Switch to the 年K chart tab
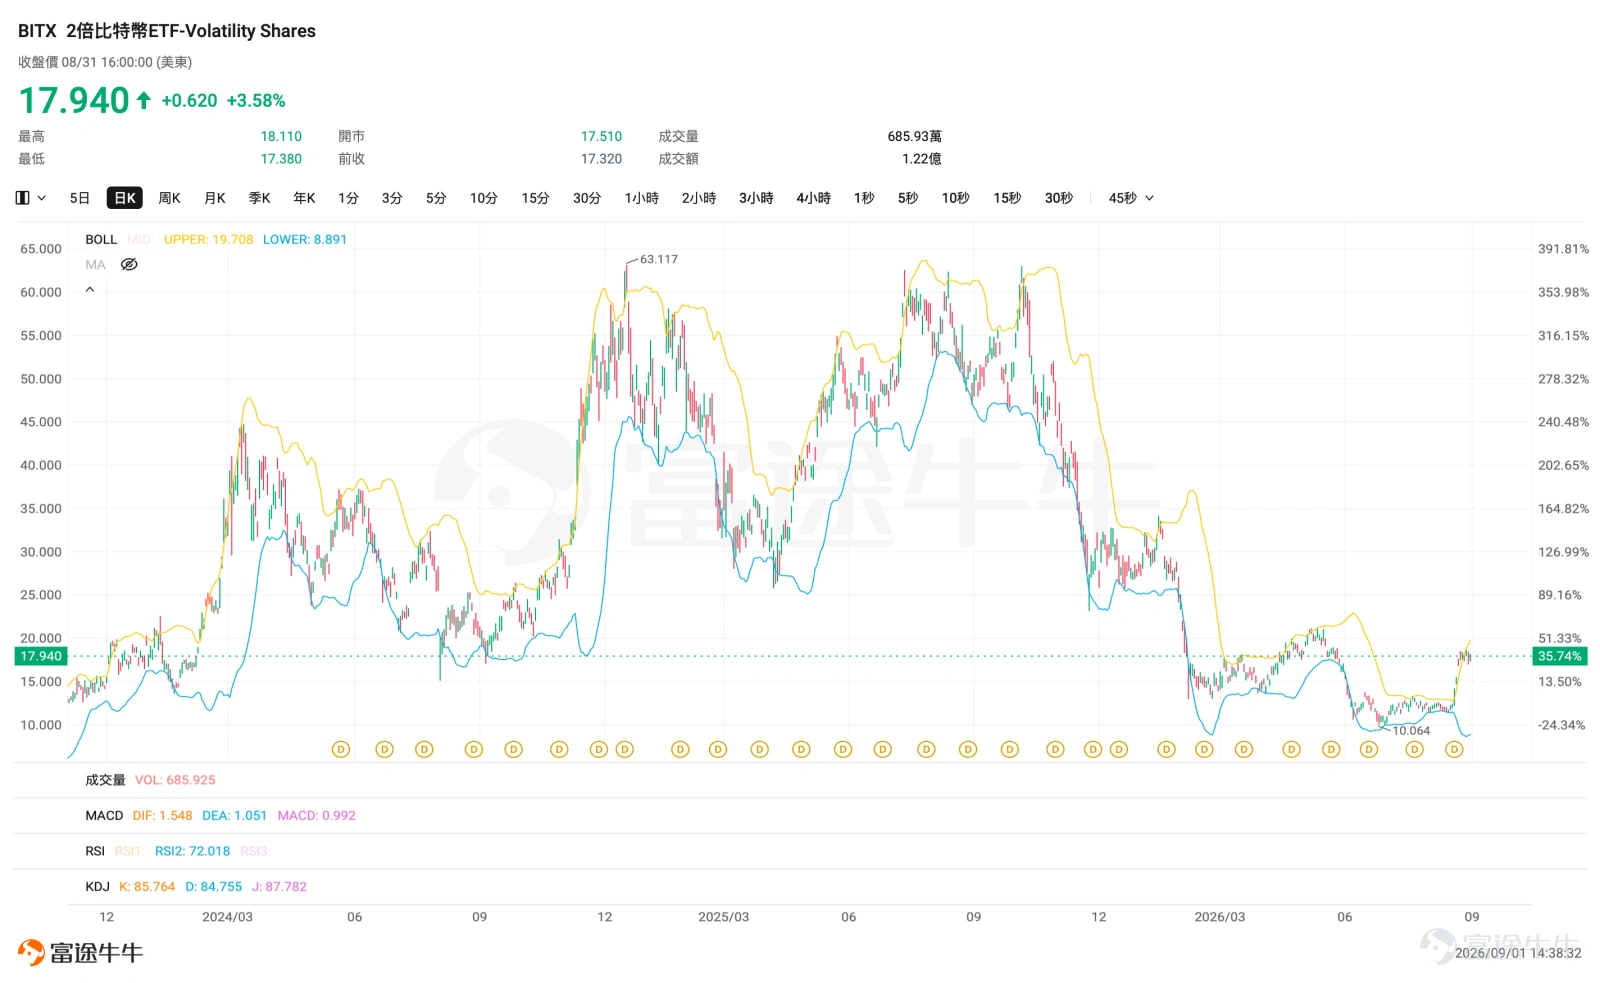The image size is (1600, 983). [304, 198]
